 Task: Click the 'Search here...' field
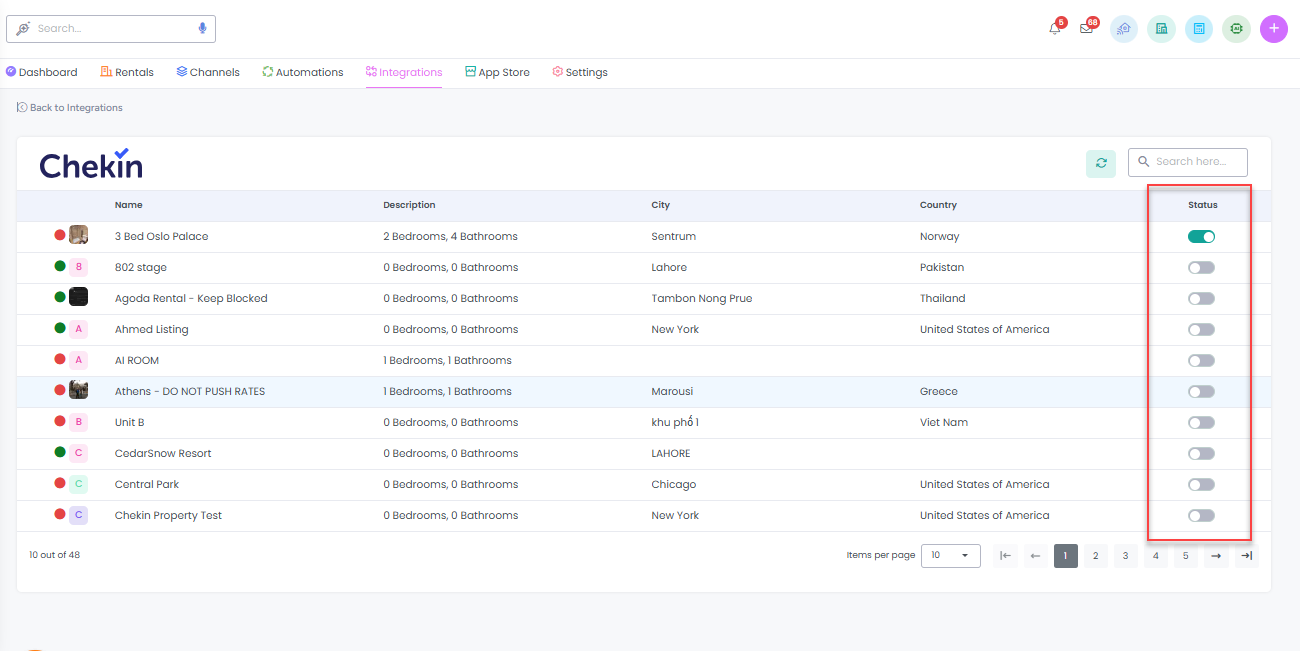[1188, 162]
